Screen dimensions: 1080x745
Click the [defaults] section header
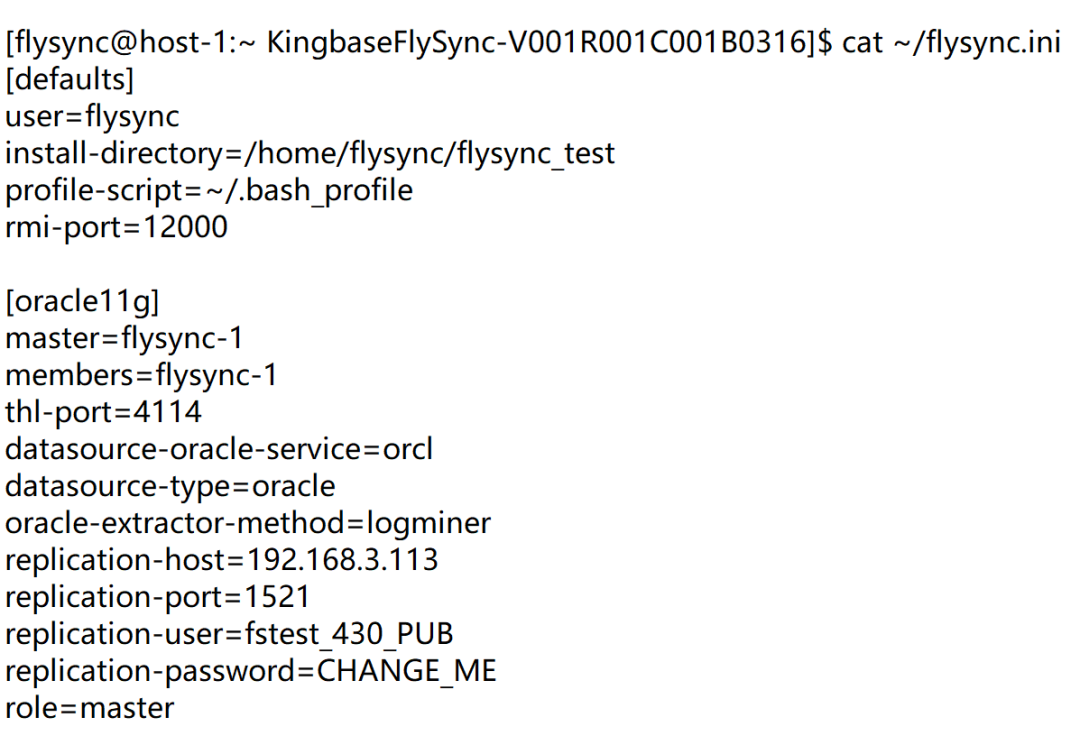coord(70,81)
